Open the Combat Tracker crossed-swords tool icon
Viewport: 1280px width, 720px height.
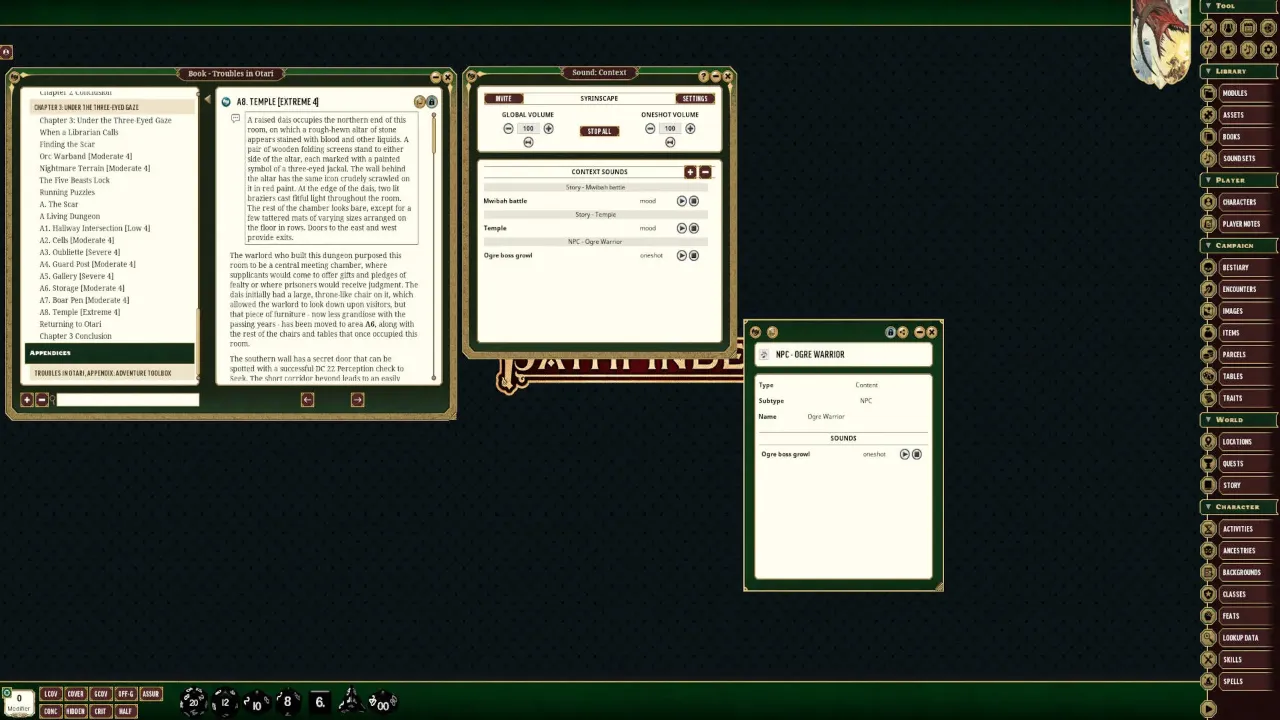(x=1208, y=28)
